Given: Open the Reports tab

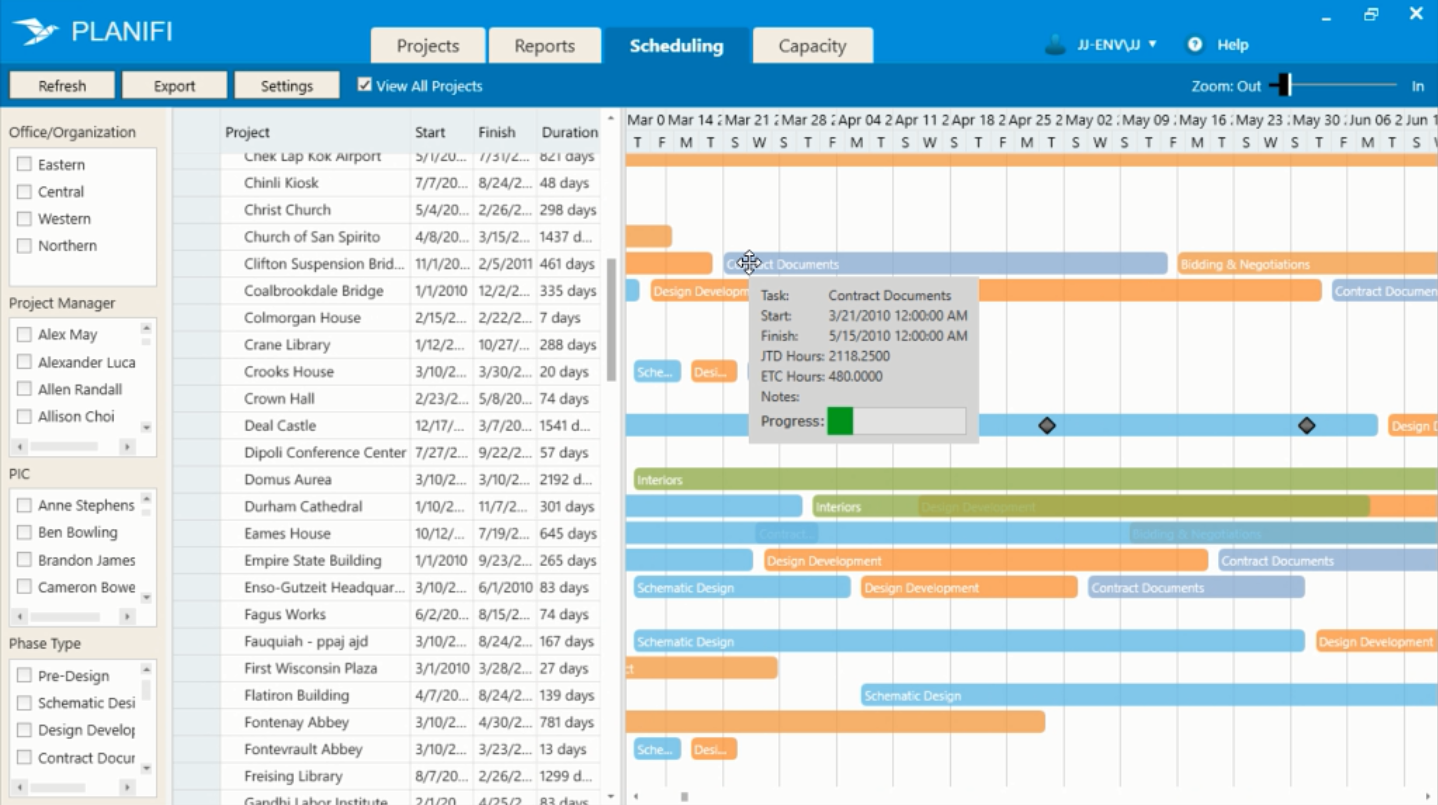Looking at the screenshot, I should pyautogui.click(x=545, y=46).
